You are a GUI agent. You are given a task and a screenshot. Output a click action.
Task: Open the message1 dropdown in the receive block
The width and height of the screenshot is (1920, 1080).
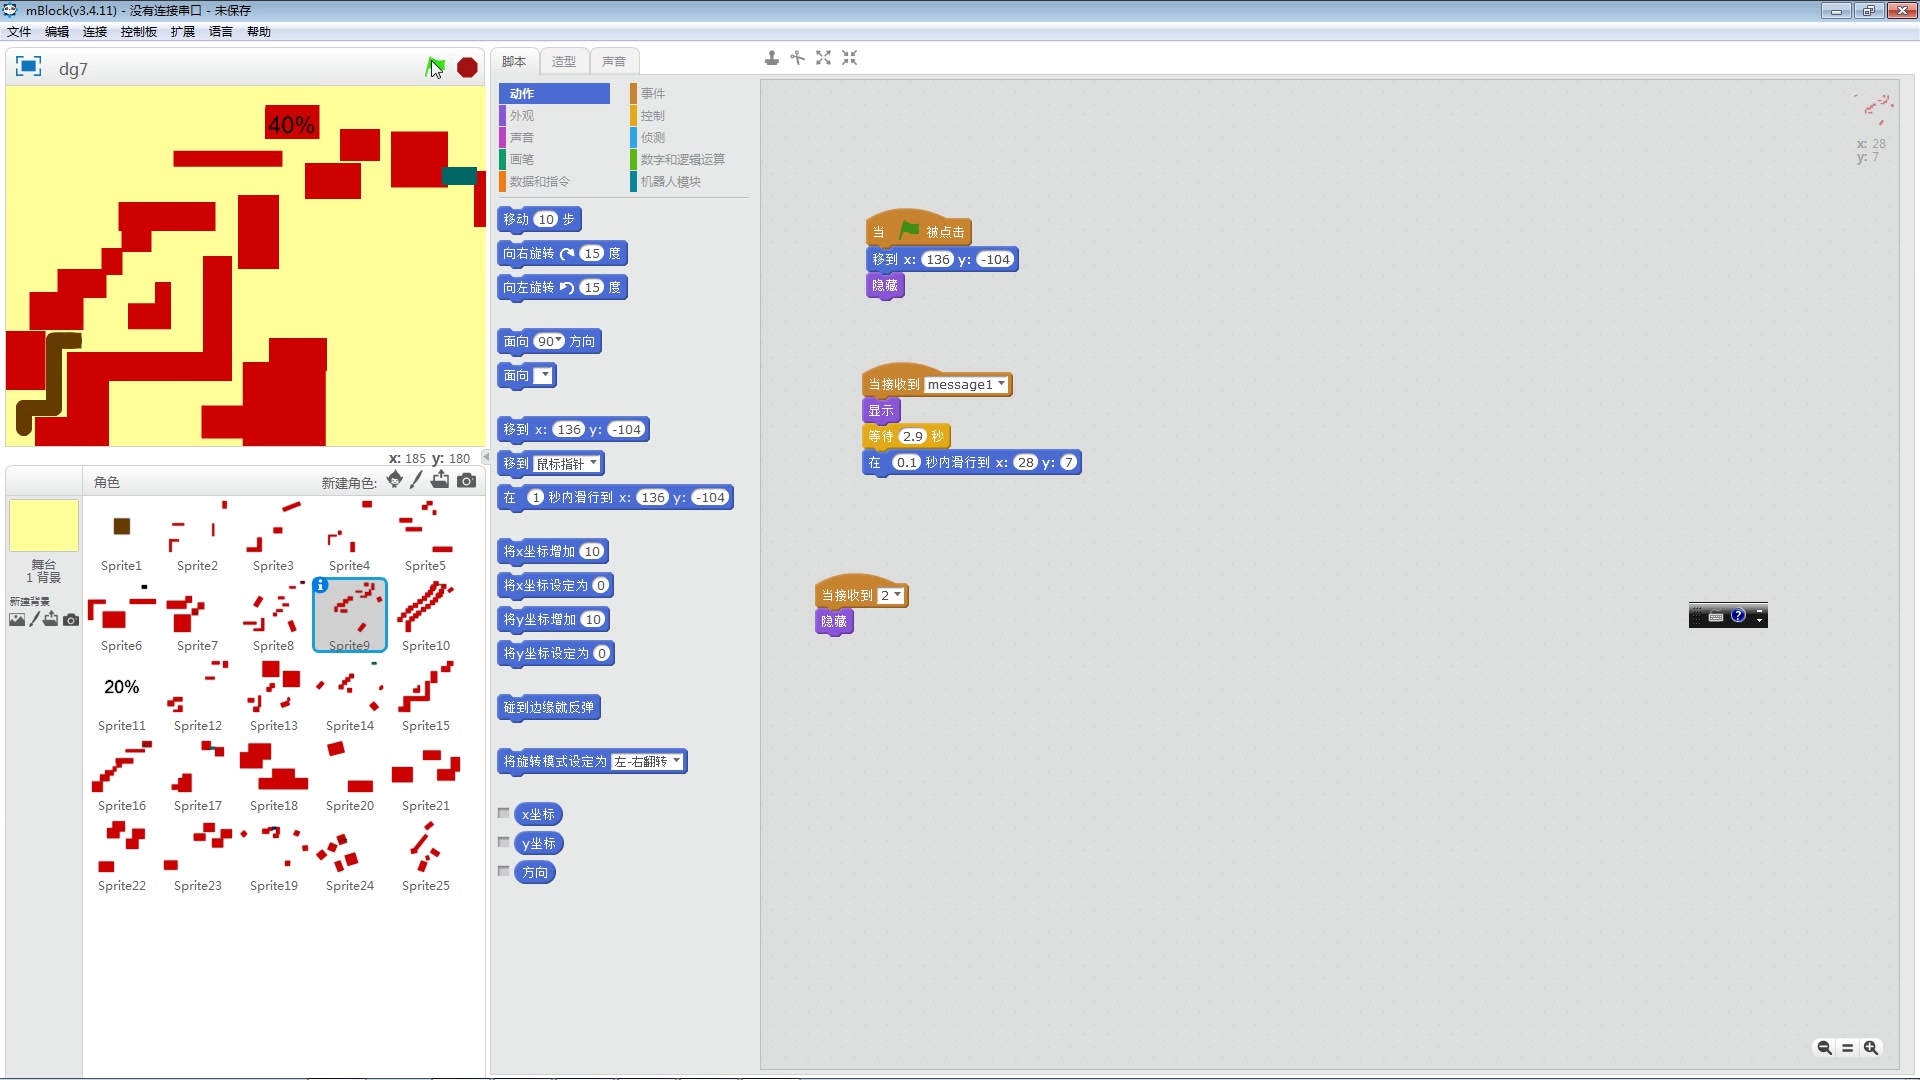point(1001,384)
